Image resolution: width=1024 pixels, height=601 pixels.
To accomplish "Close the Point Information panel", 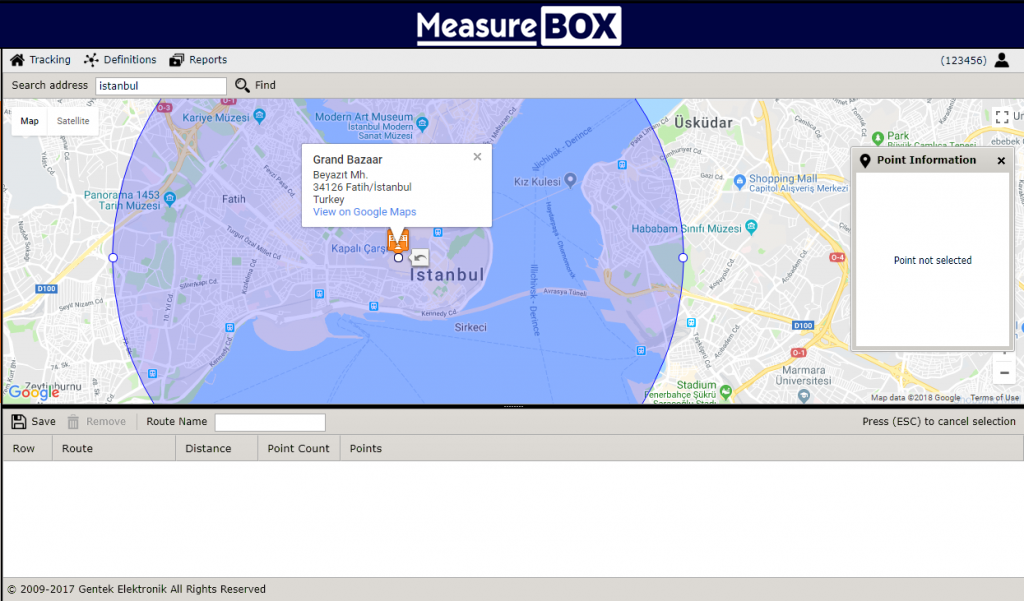I will tap(1001, 161).
